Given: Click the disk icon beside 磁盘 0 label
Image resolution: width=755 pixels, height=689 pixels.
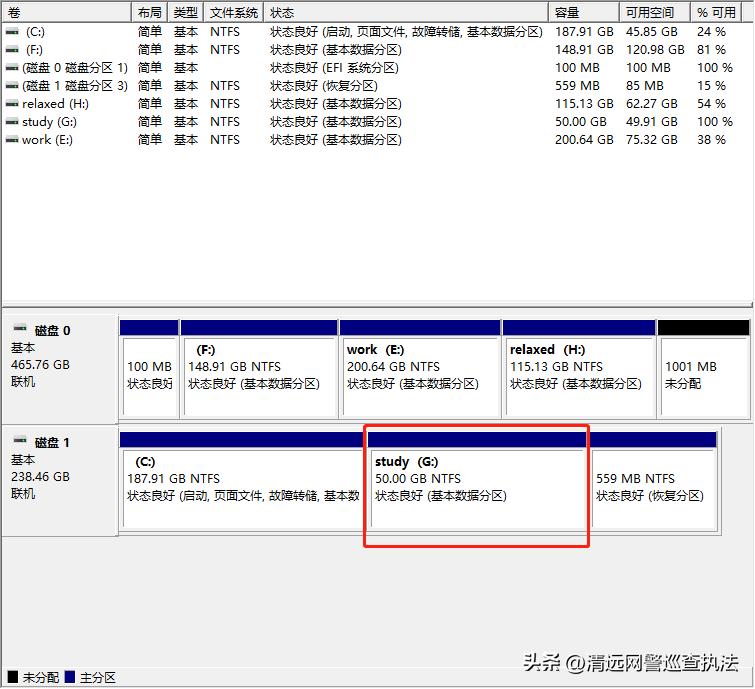Looking at the screenshot, I should click(20, 328).
